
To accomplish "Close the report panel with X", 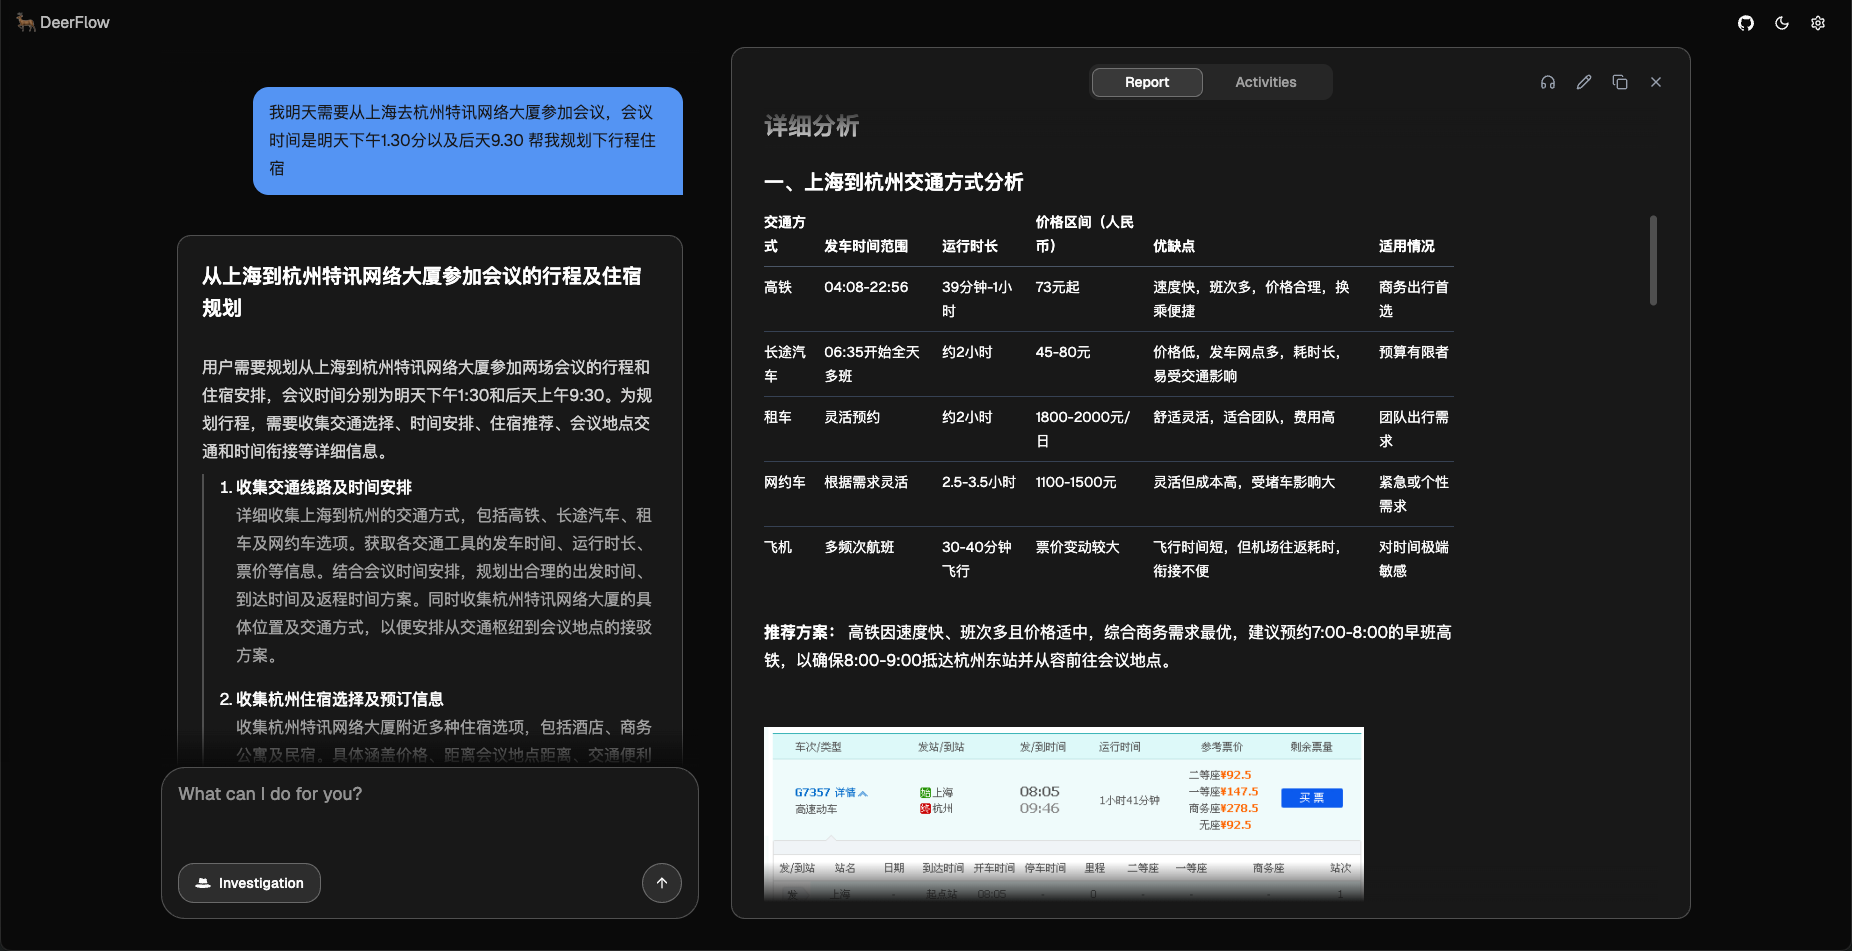I will [1656, 82].
